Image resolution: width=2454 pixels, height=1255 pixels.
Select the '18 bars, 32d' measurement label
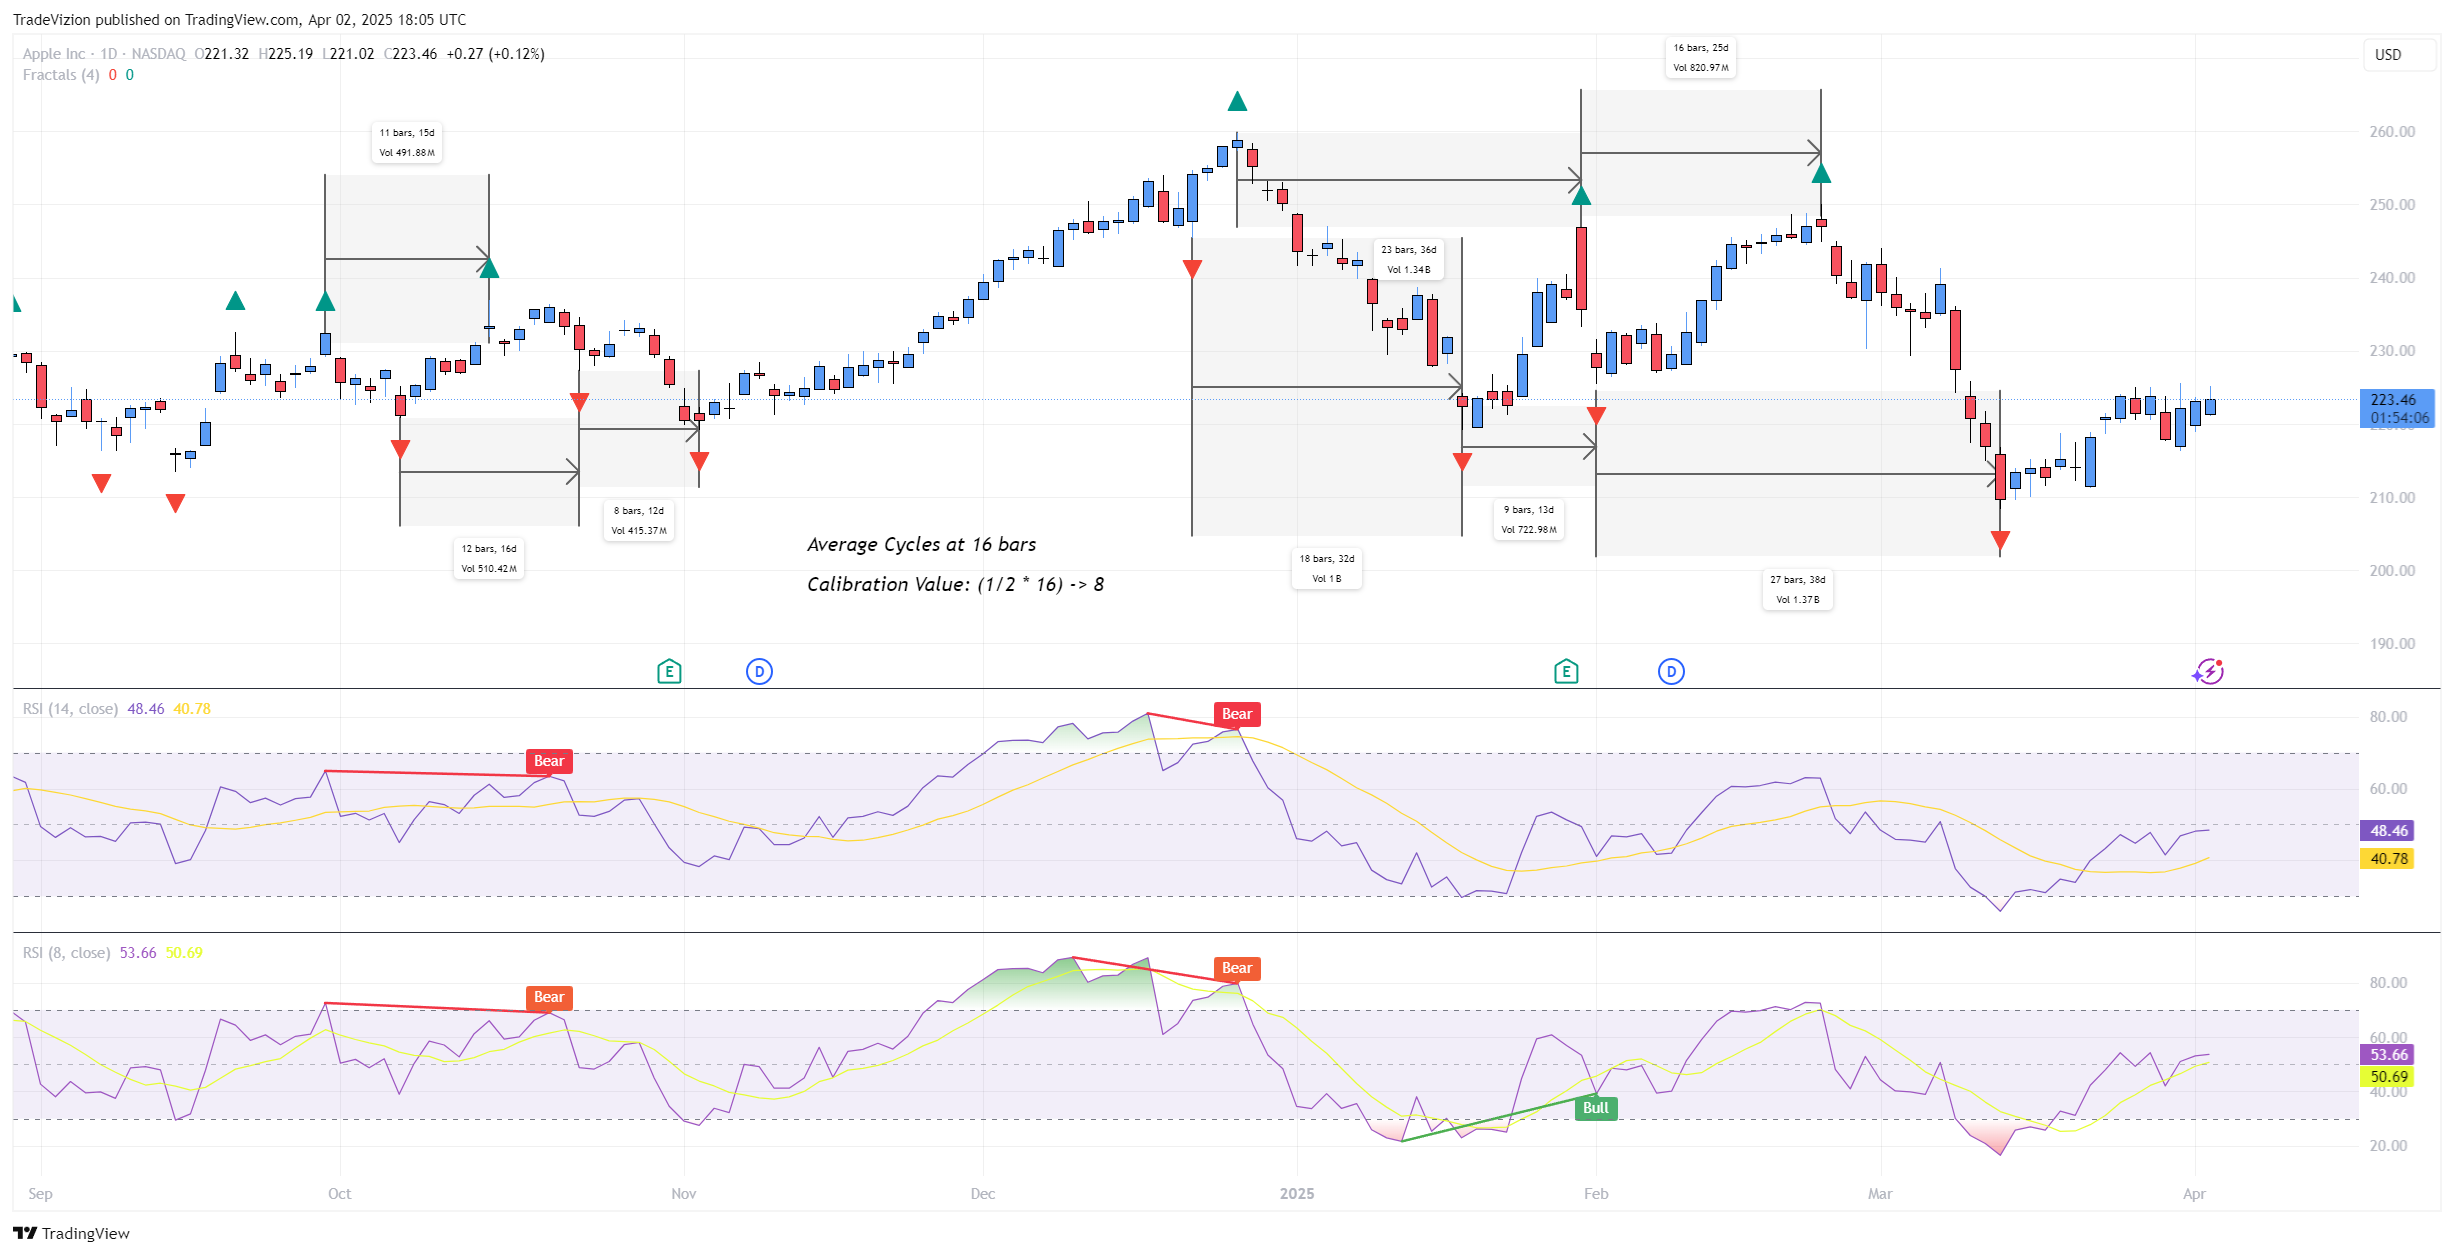click(1327, 568)
